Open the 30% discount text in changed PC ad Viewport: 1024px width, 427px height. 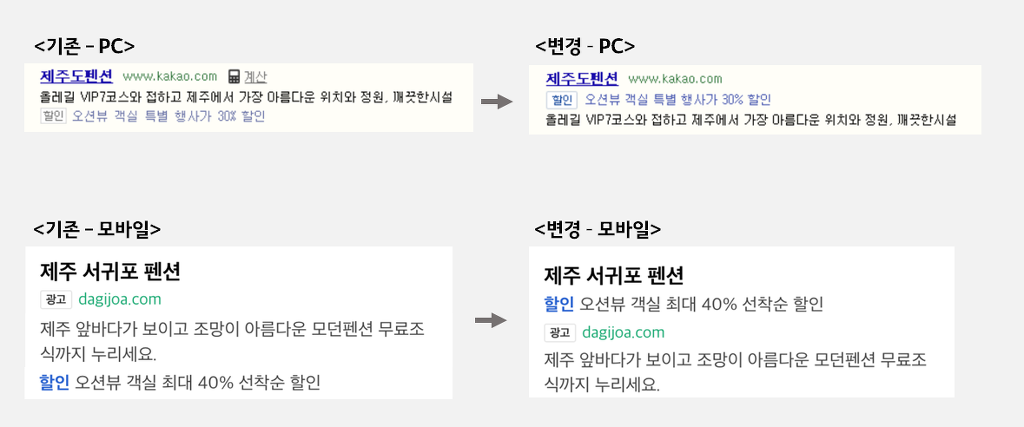[x=678, y=100]
